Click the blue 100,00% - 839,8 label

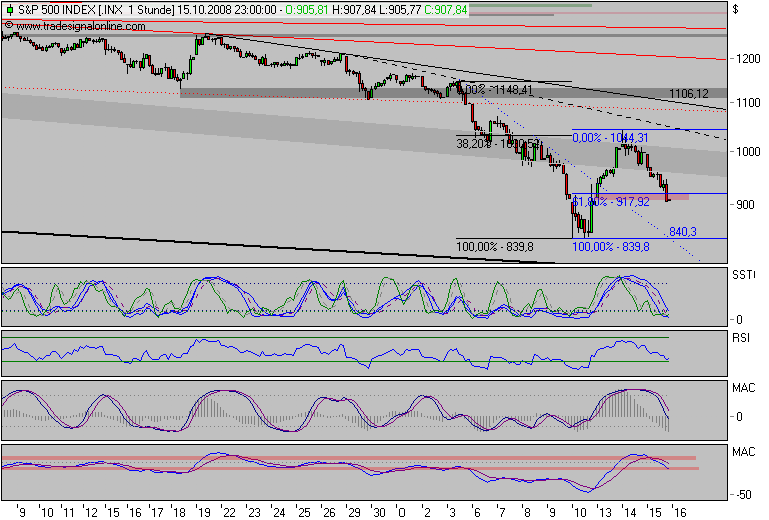pos(611,247)
